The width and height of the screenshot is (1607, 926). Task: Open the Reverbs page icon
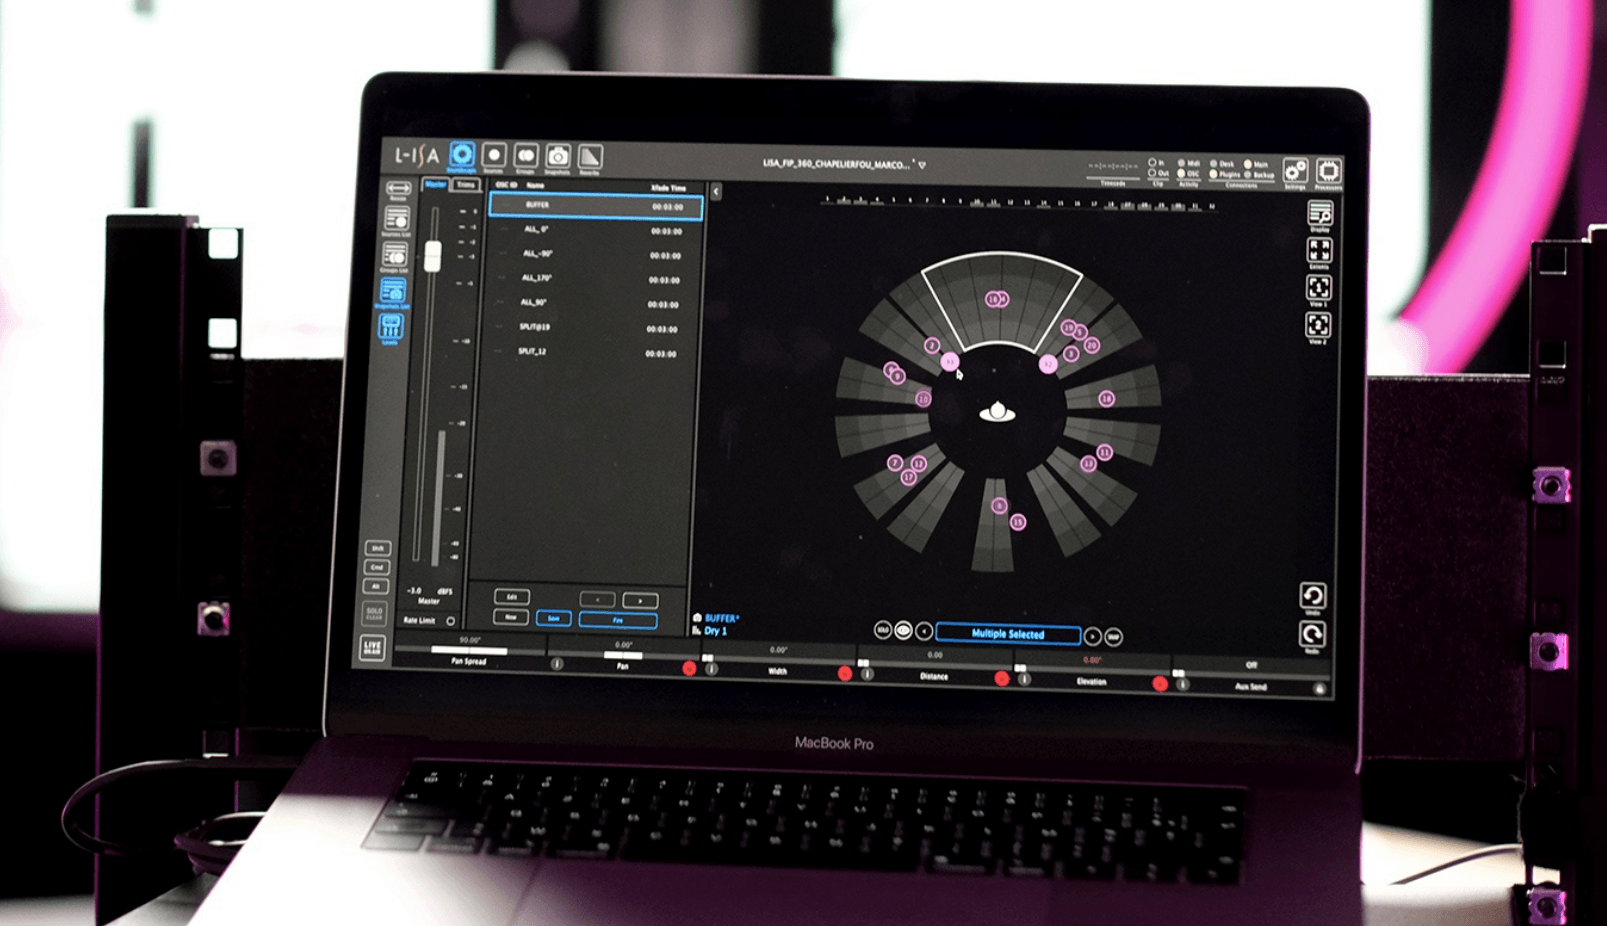click(590, 157)
